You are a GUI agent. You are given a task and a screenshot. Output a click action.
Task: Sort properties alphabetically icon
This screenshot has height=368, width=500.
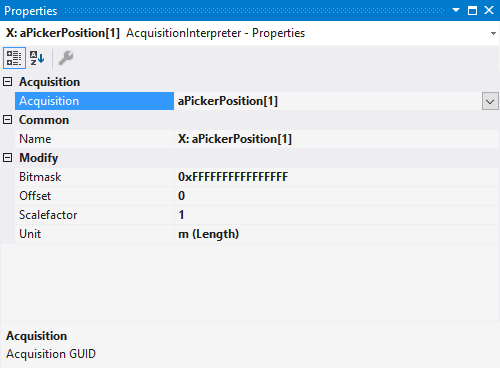tap(37, 58)
